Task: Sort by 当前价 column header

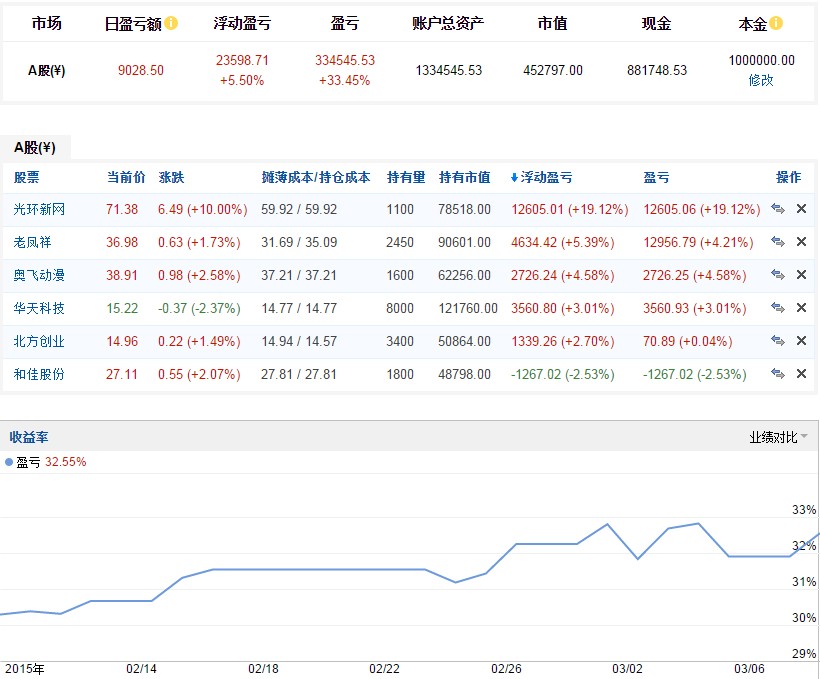Action: pos(126,177)
